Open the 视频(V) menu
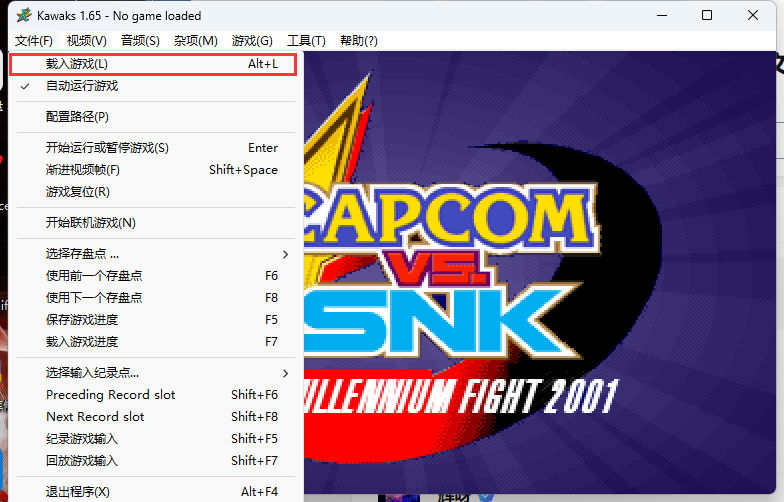Viewport: 784px width, 502px height. tap(87, 41)
